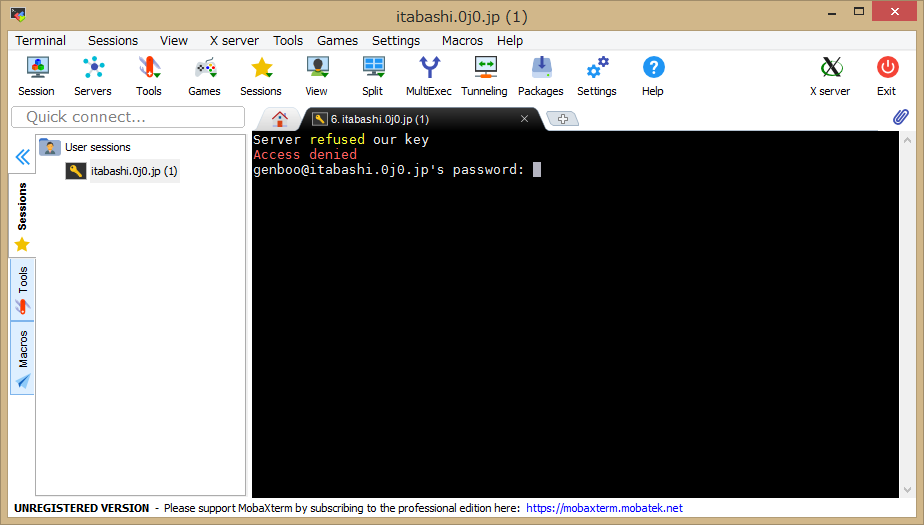Click the Quick connect input field
The height and width of the screenshot is (525, 924).
pos(128,117)
